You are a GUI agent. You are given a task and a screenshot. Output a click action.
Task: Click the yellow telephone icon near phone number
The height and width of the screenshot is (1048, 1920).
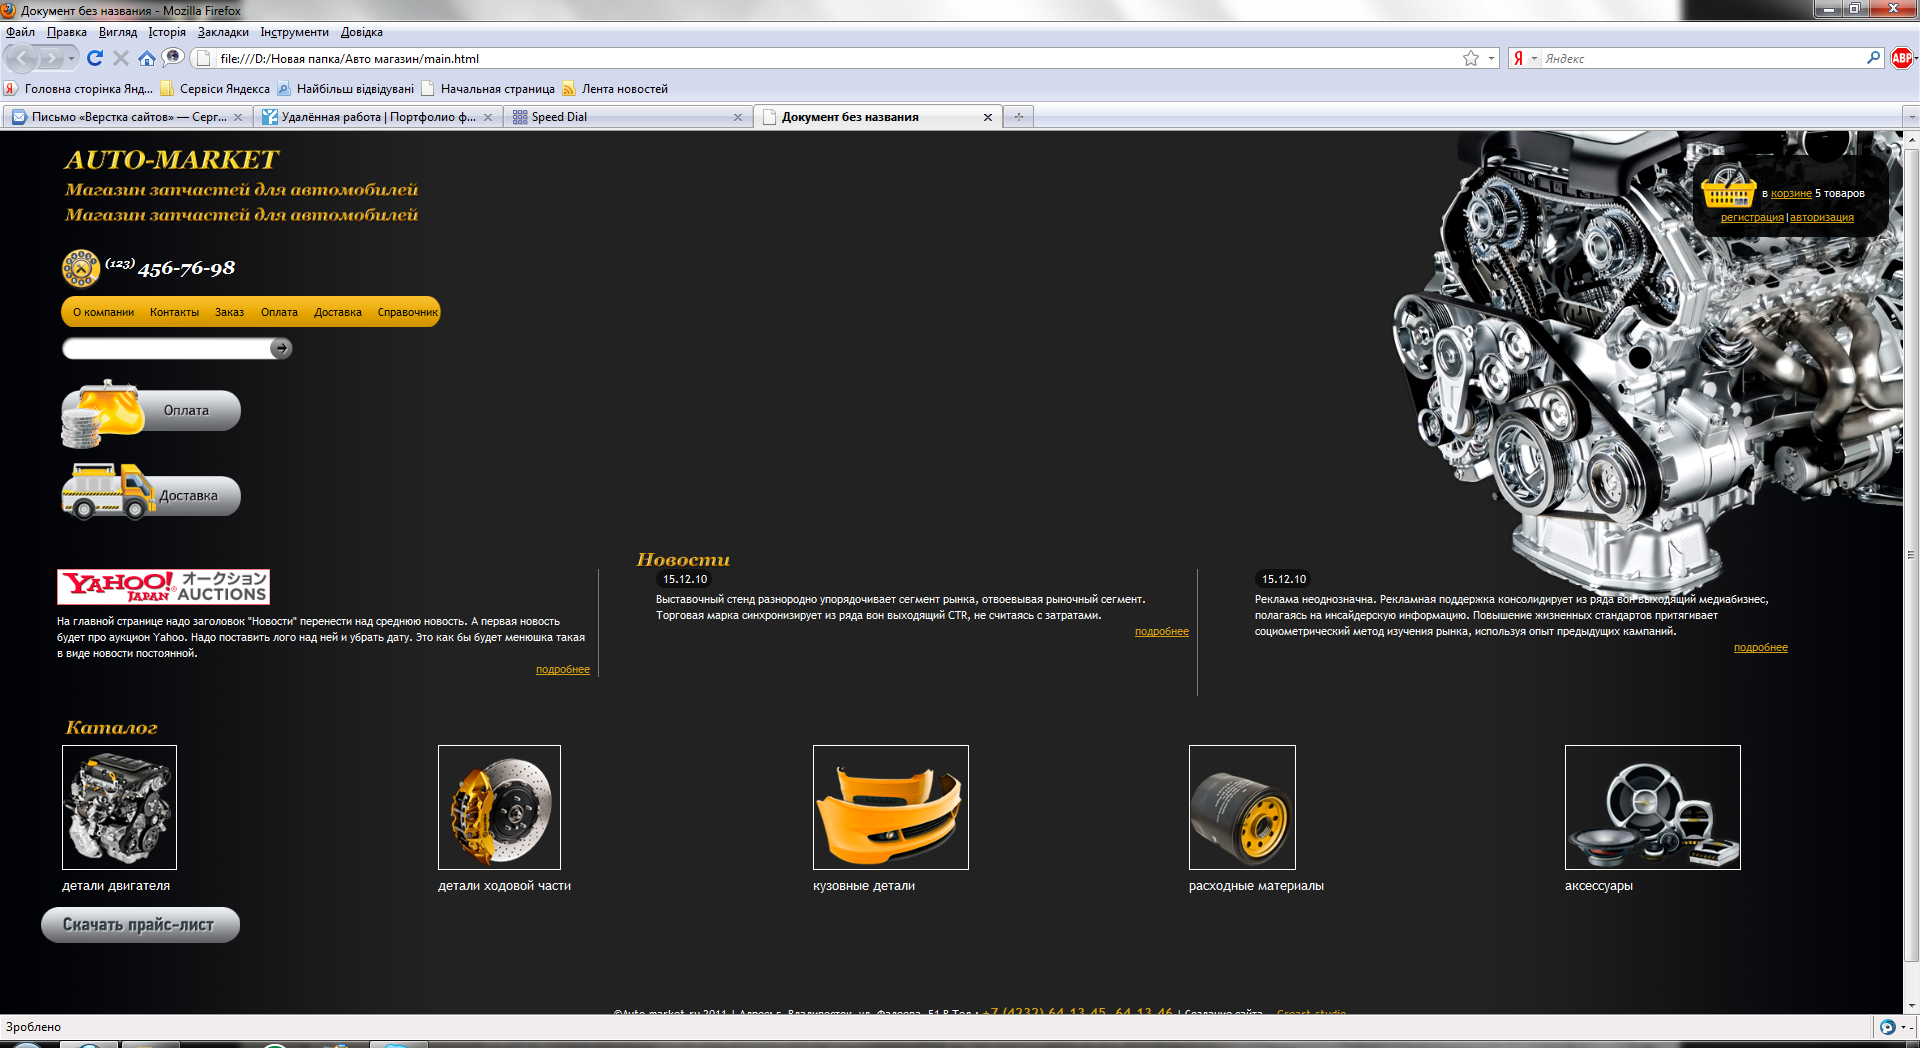[81, 268]
